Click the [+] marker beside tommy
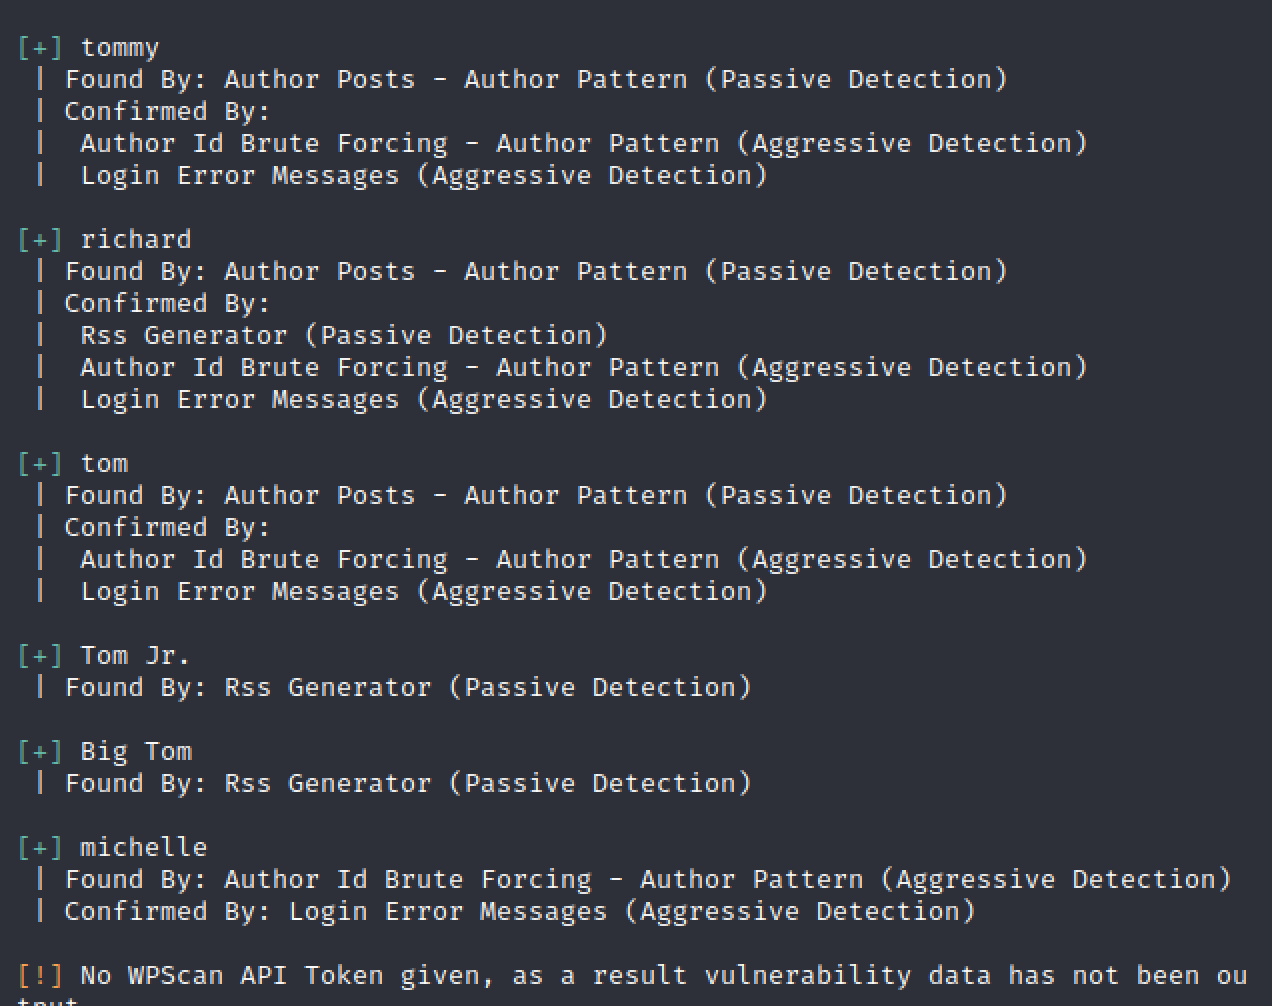1272x1006 pixels. point(40,48)
